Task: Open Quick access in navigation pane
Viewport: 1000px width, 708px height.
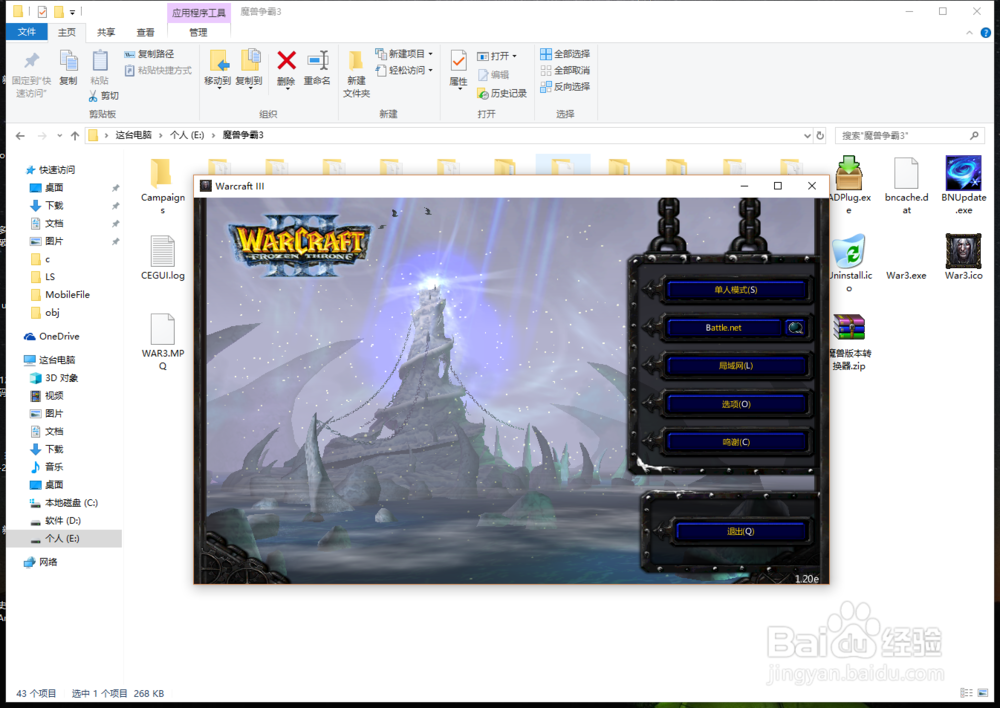Action: click(57, 170)
